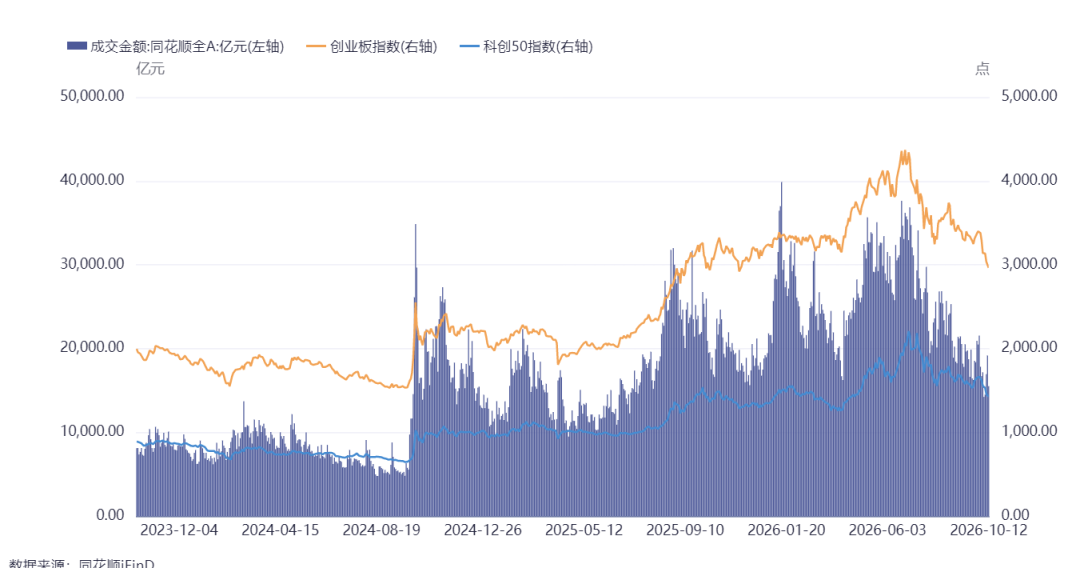
Task: Toggle the 科创50指数(右轴) legend entry
Action: (x=526, y=46)
